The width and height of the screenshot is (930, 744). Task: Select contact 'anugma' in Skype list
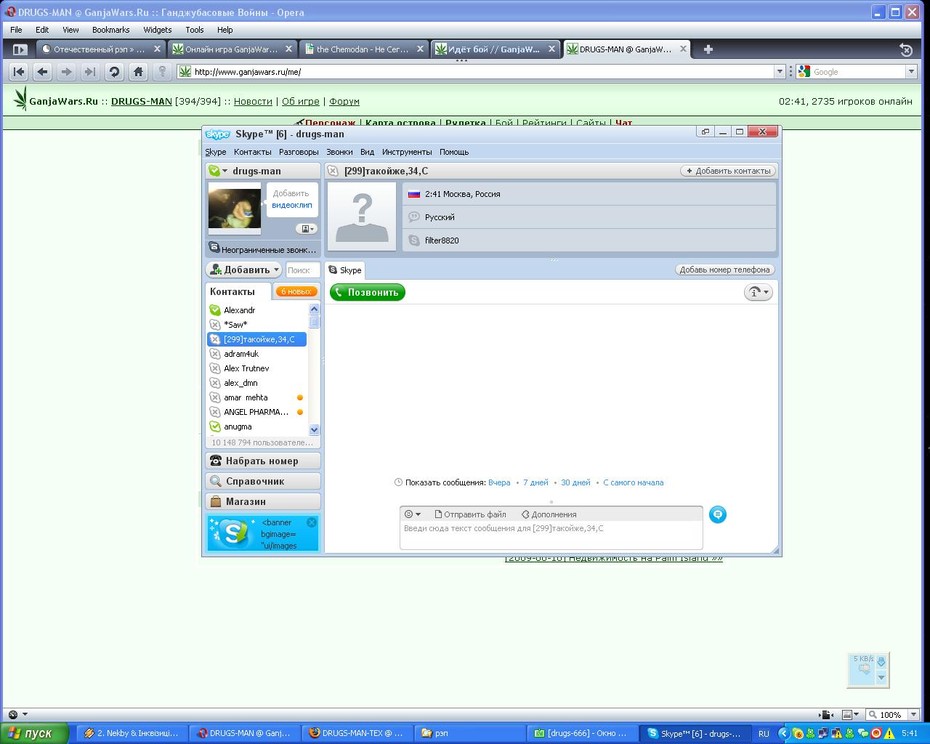coord(257,427)
